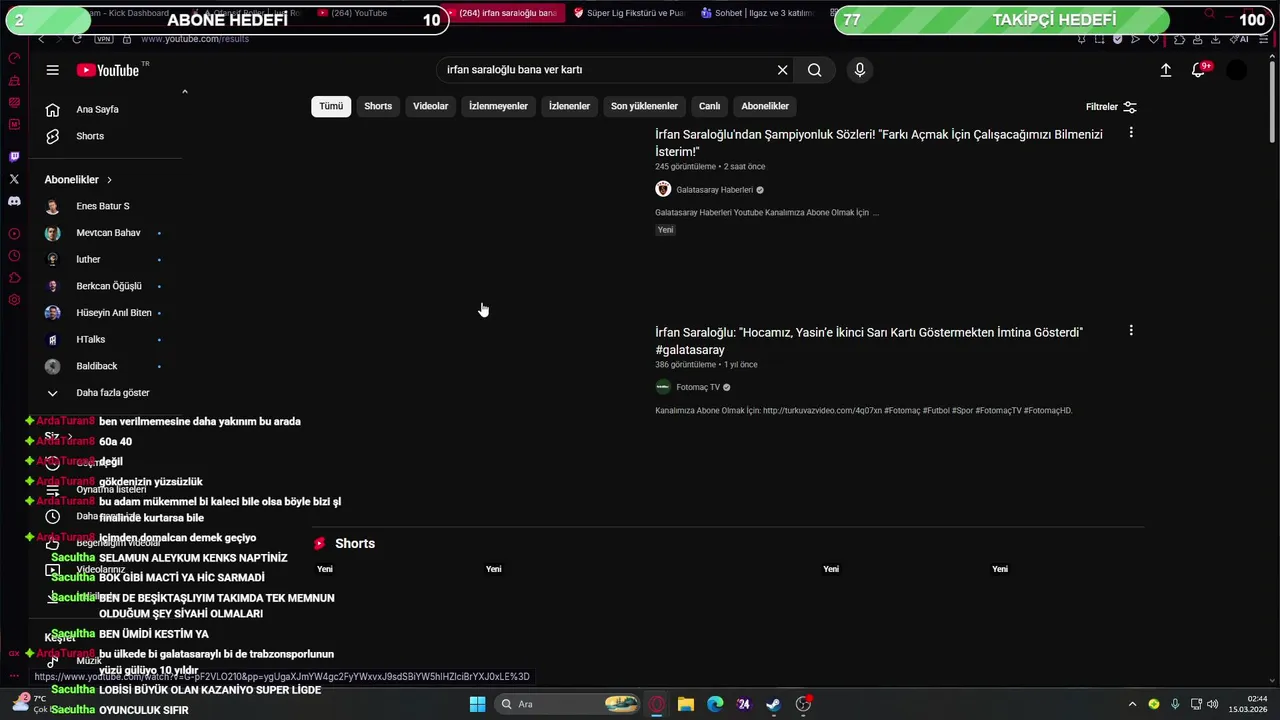Open OBS Studio from the taskbar
Viewport: 1280px width, 720px height.
(803, 704)
